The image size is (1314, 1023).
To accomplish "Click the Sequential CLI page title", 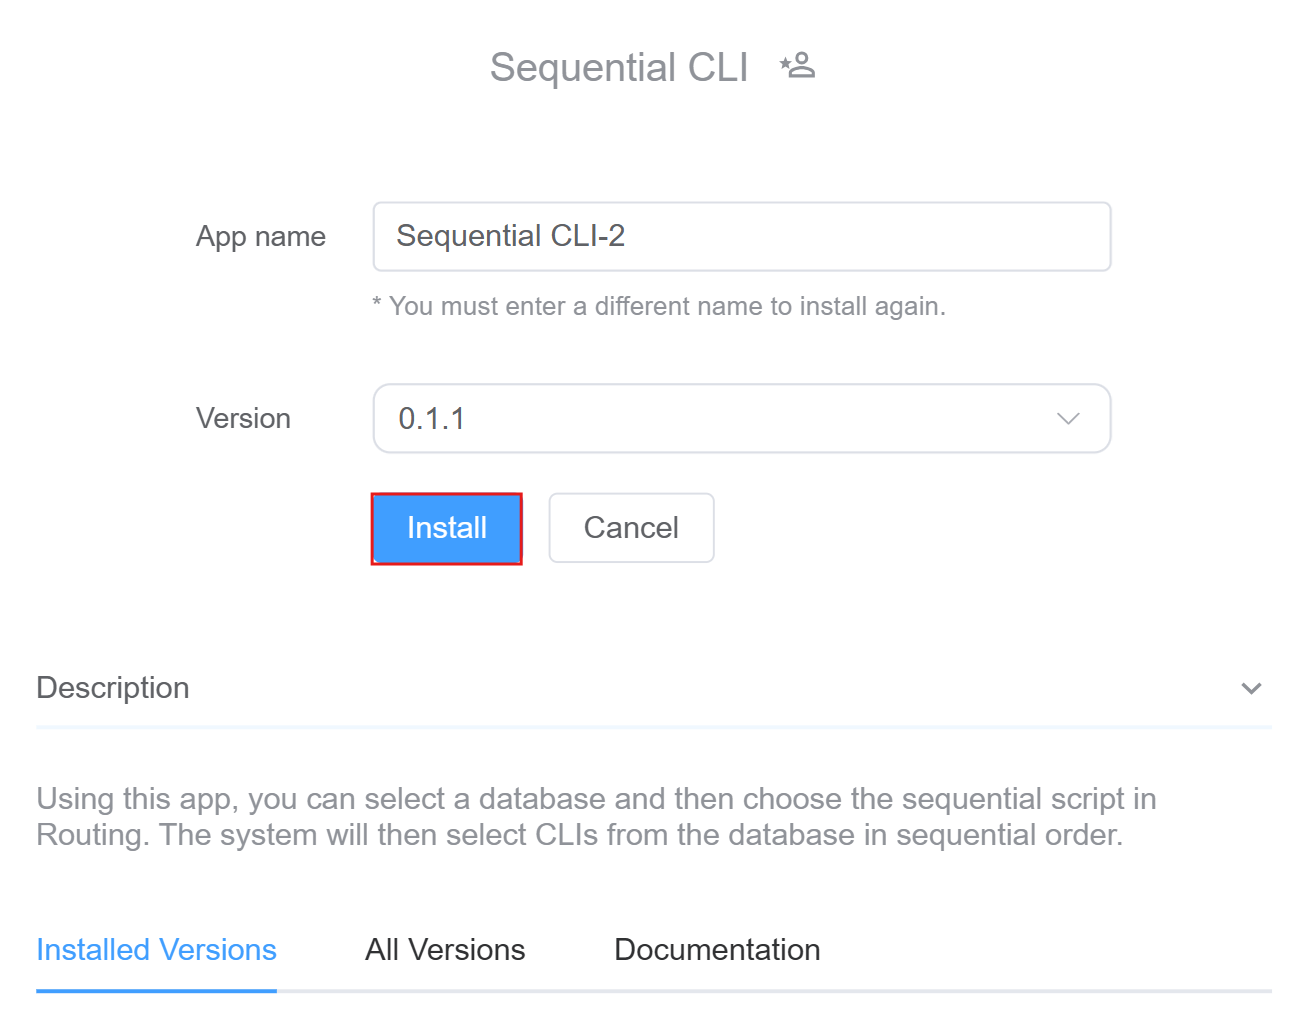I will [618, 68].
